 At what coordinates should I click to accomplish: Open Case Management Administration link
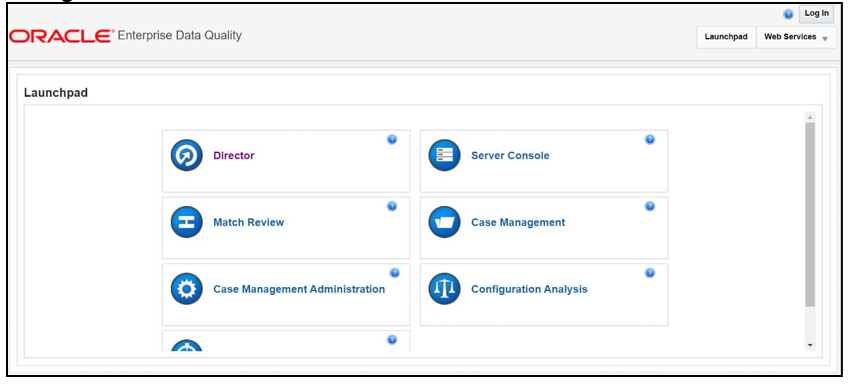tap(299, 289)
